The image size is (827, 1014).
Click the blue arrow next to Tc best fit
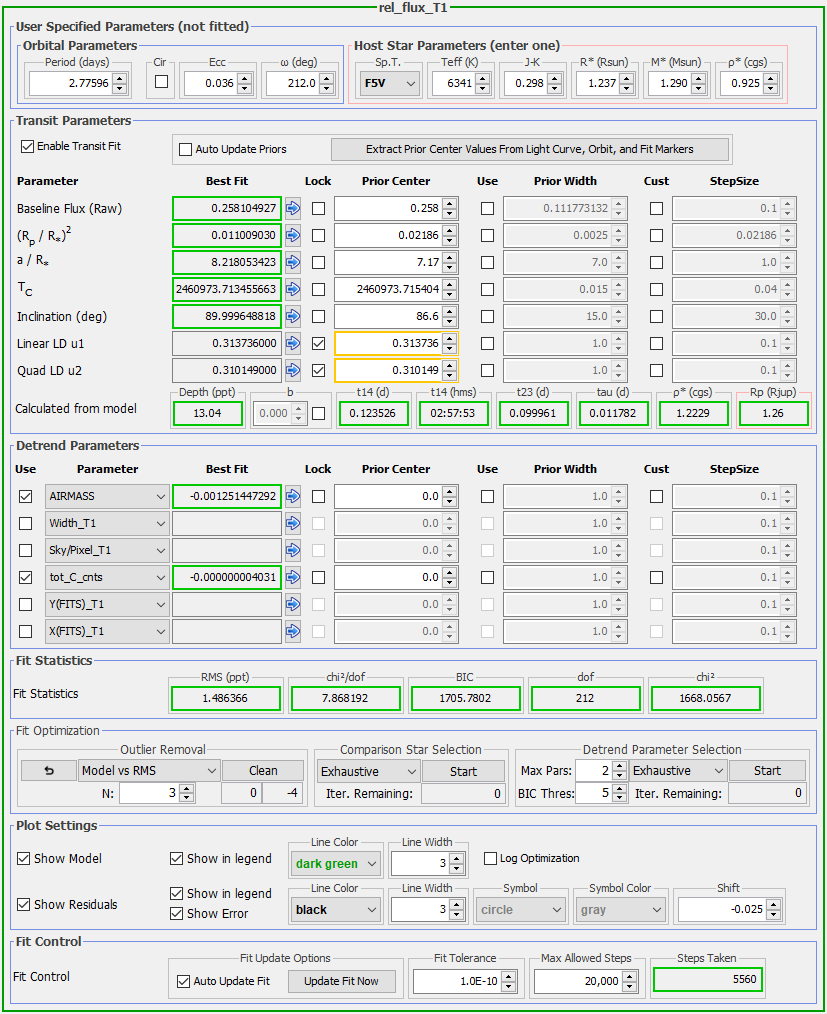coord(293,289)
